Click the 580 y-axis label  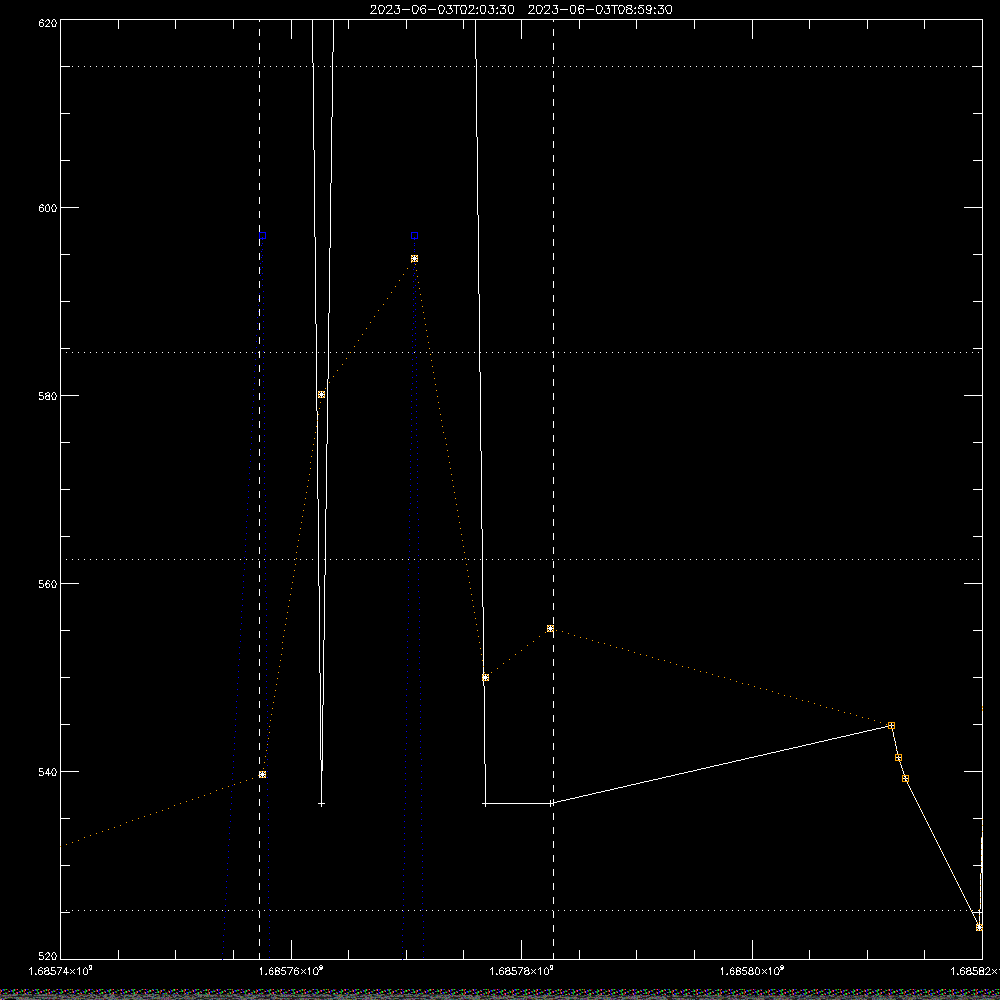[x=48, y=395]
